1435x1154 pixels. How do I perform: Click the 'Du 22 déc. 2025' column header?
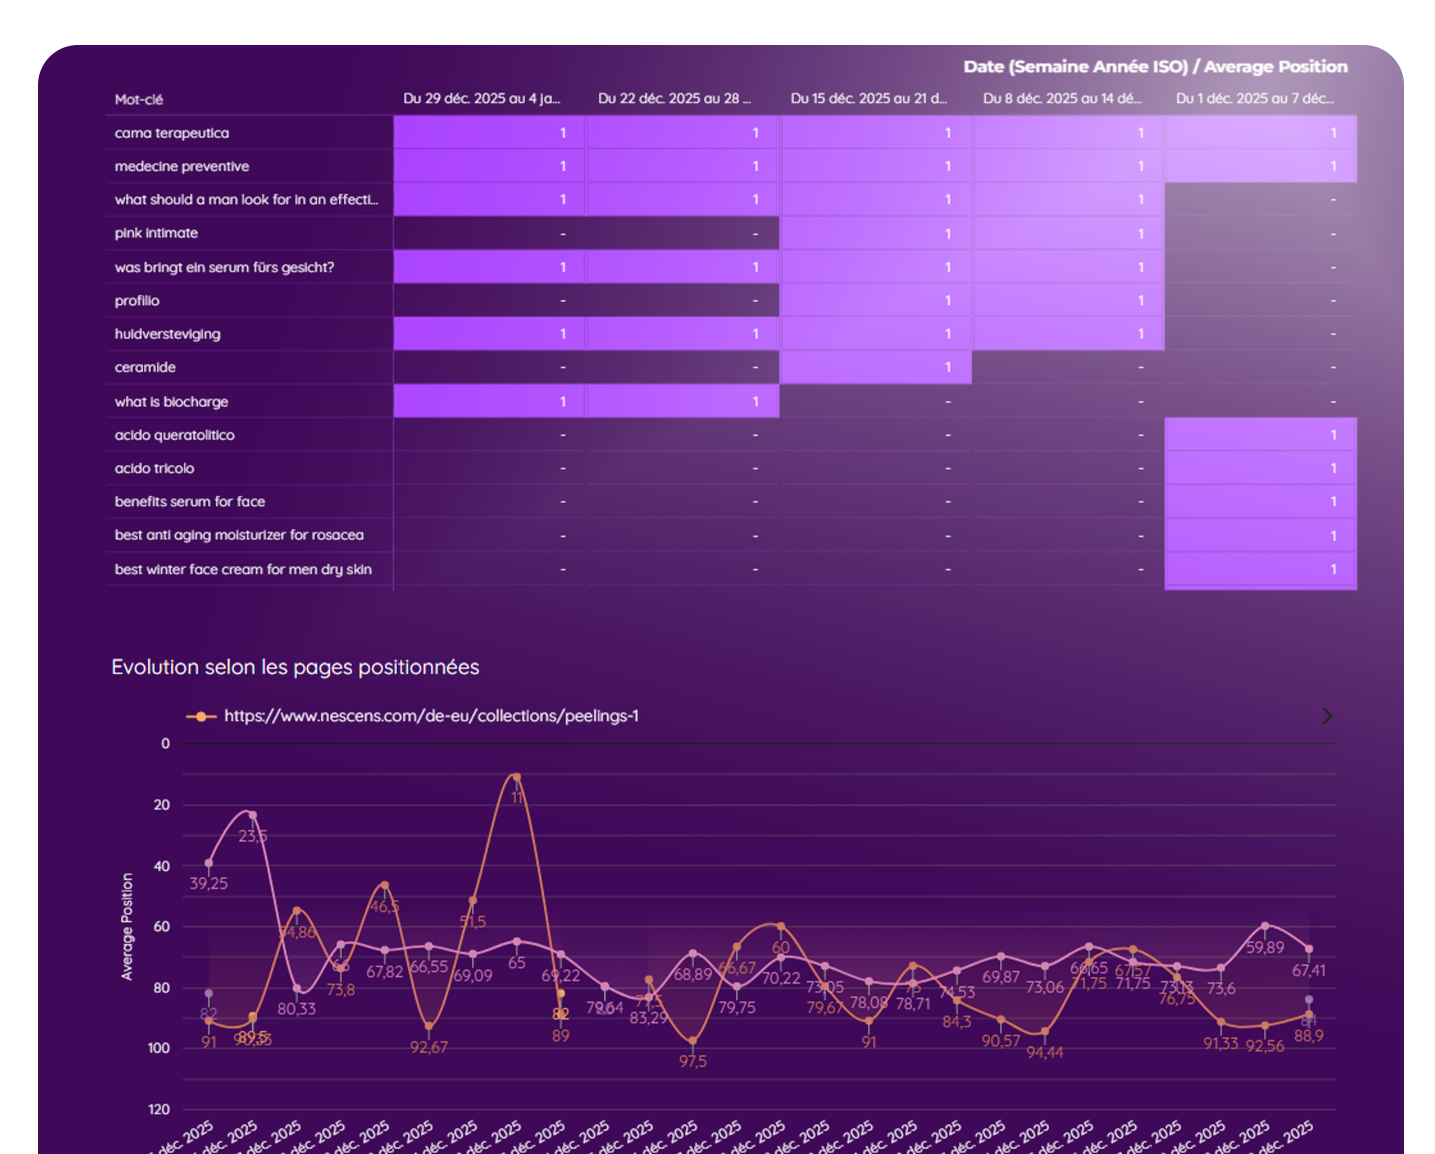coord(674,98)
